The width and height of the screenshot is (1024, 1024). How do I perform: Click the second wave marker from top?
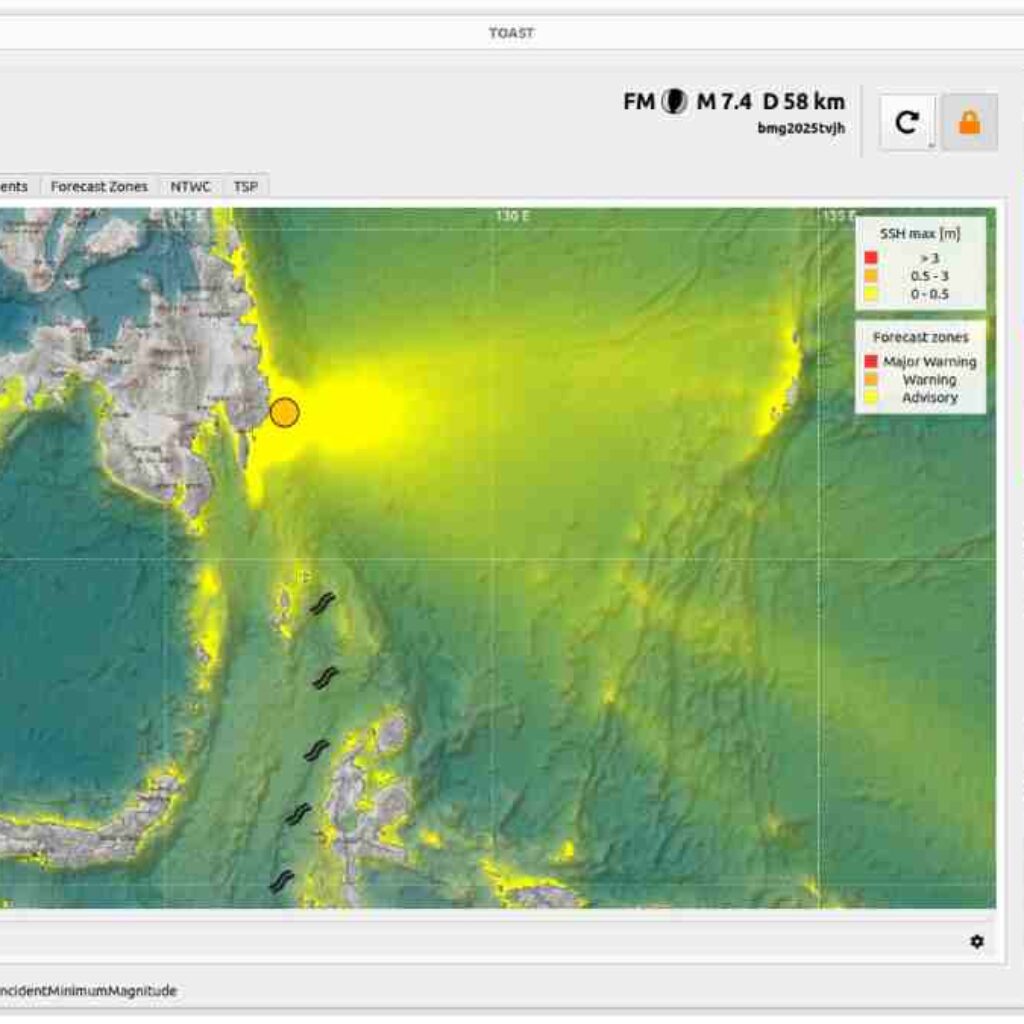(325, 679)
